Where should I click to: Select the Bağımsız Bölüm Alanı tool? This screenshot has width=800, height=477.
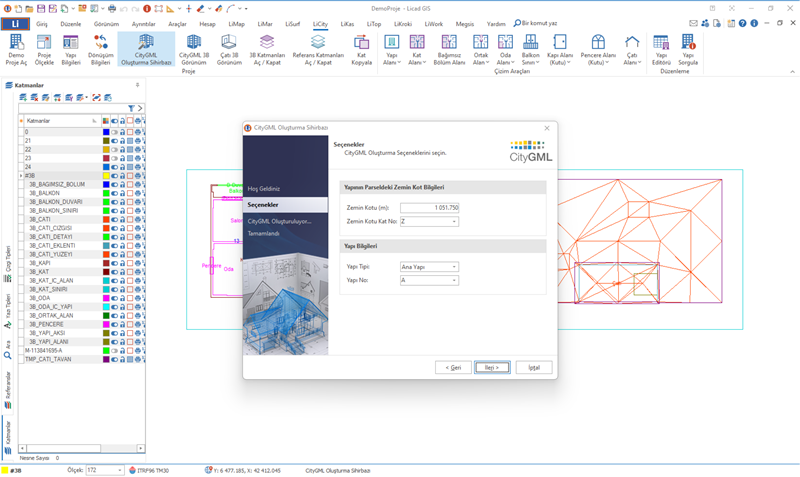click(x=449, y=49)
